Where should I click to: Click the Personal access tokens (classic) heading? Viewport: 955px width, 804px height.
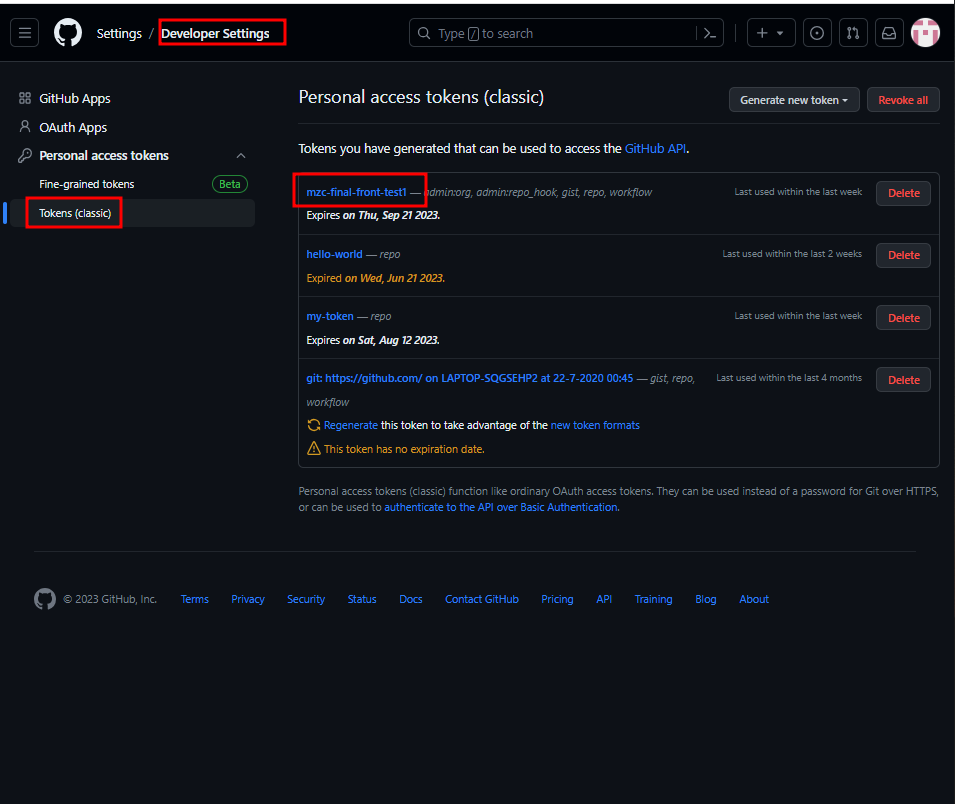pyautogui.click(x=421, y=97)
